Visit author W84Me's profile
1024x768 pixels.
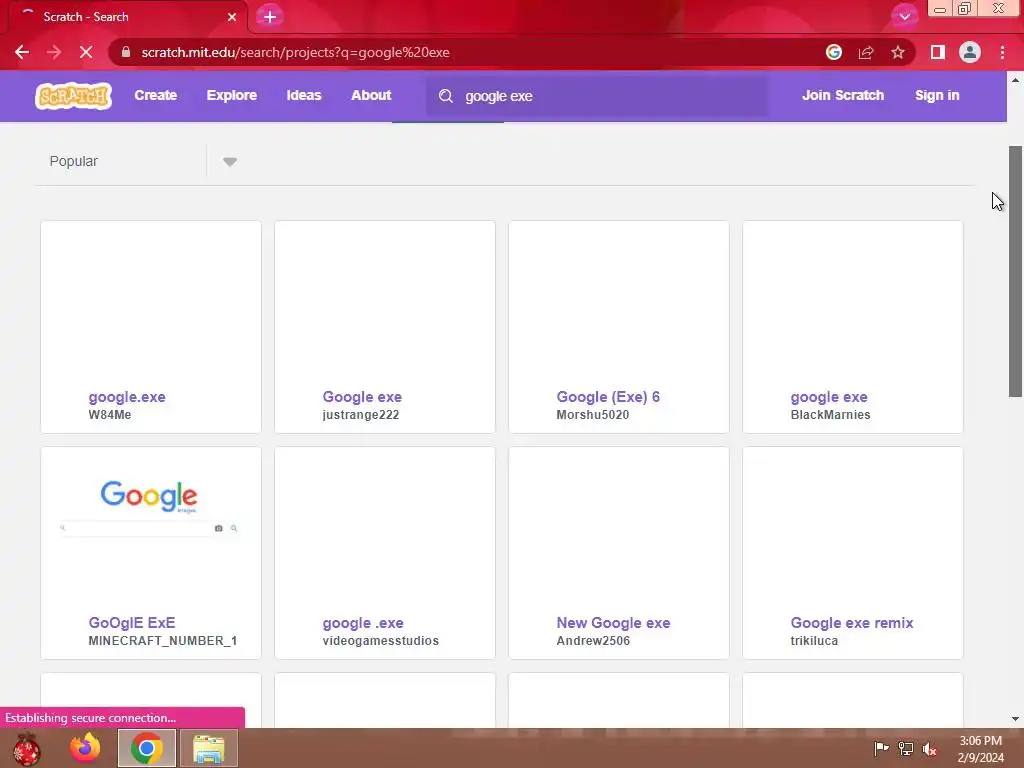[x=110, y=415]
